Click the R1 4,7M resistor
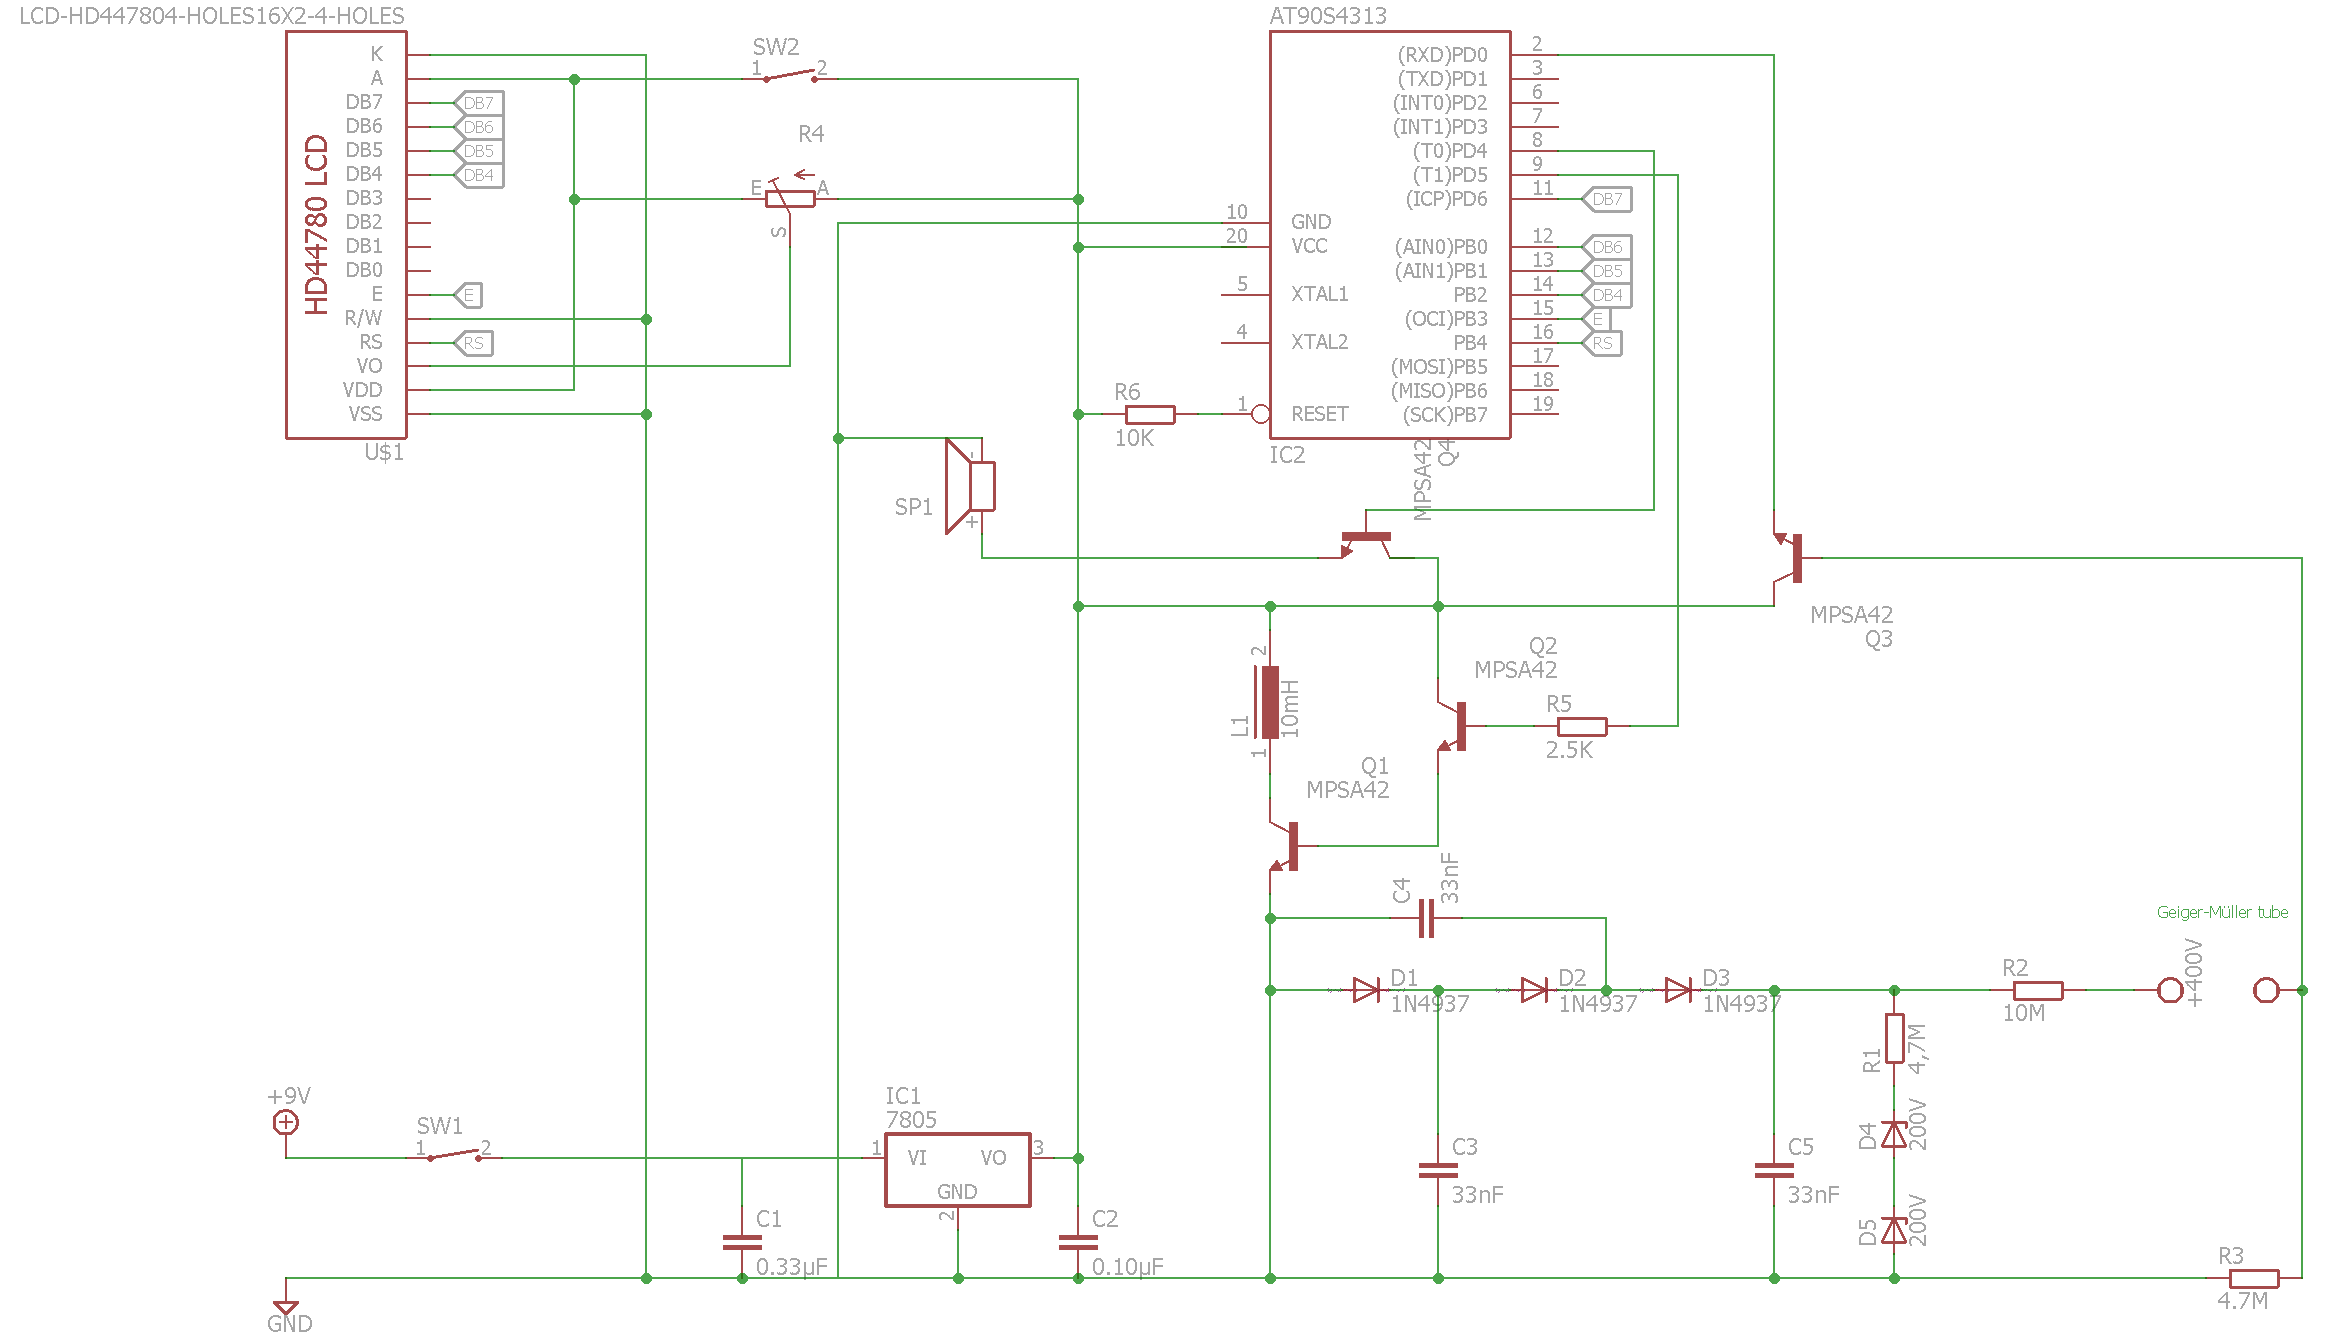 point(1894,1038)
